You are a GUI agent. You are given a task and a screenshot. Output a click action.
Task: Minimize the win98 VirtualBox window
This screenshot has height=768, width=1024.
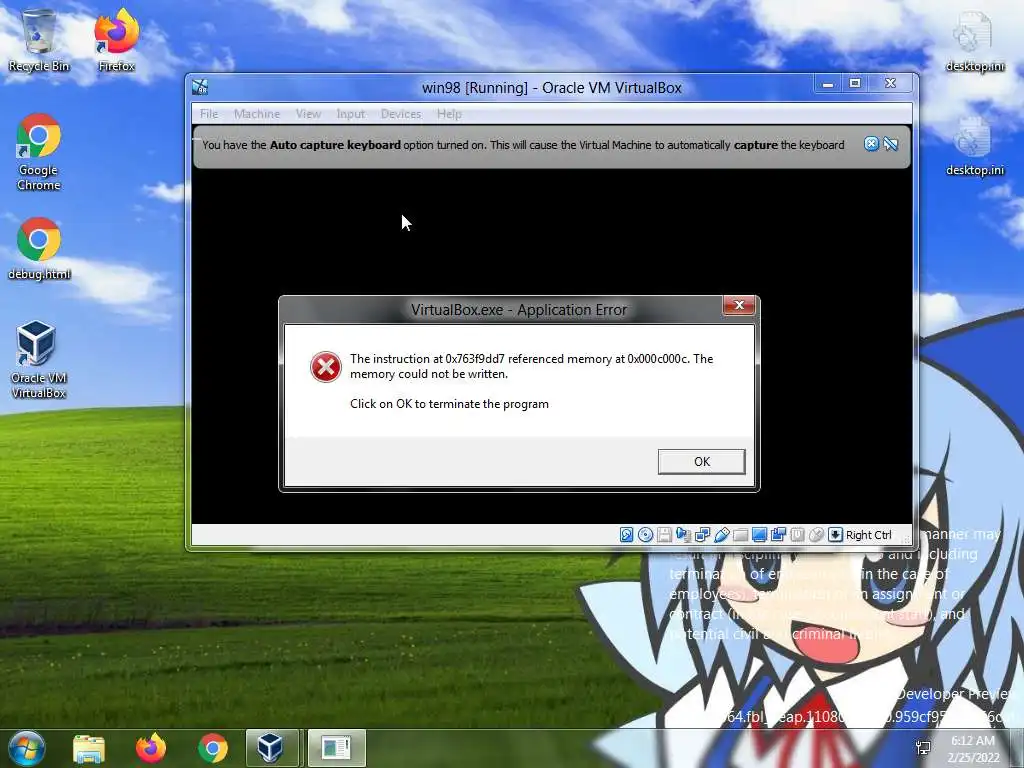(827, 84)
